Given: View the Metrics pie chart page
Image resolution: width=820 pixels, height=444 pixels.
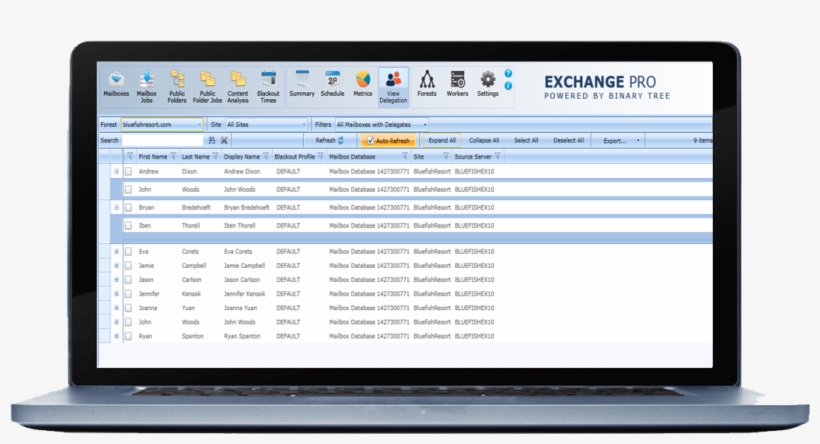Looking at the screenshot, I should tap(362, 84).
